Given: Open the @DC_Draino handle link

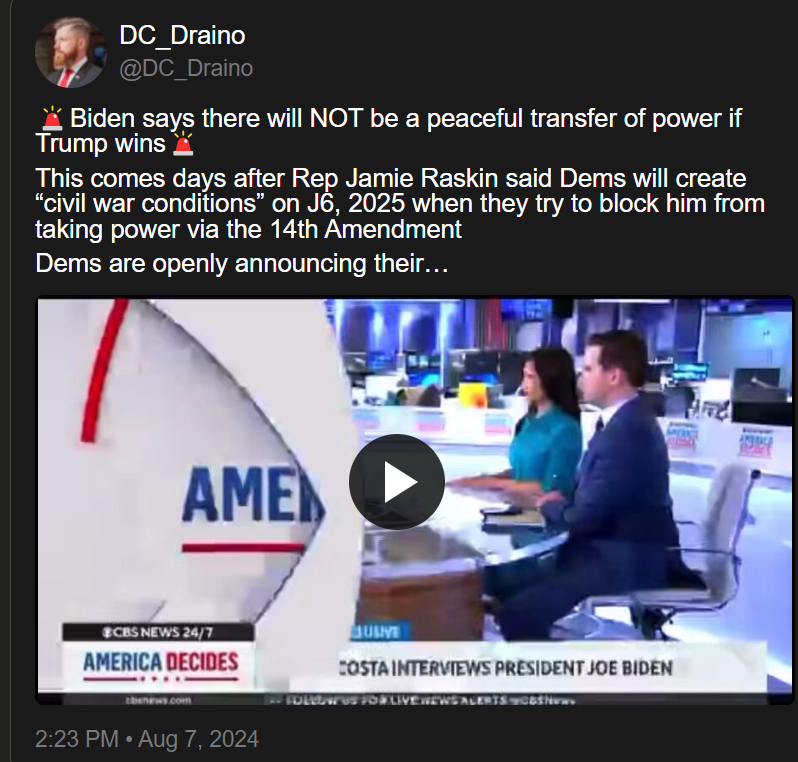Looking at the screenshot, I should point(186,68).
